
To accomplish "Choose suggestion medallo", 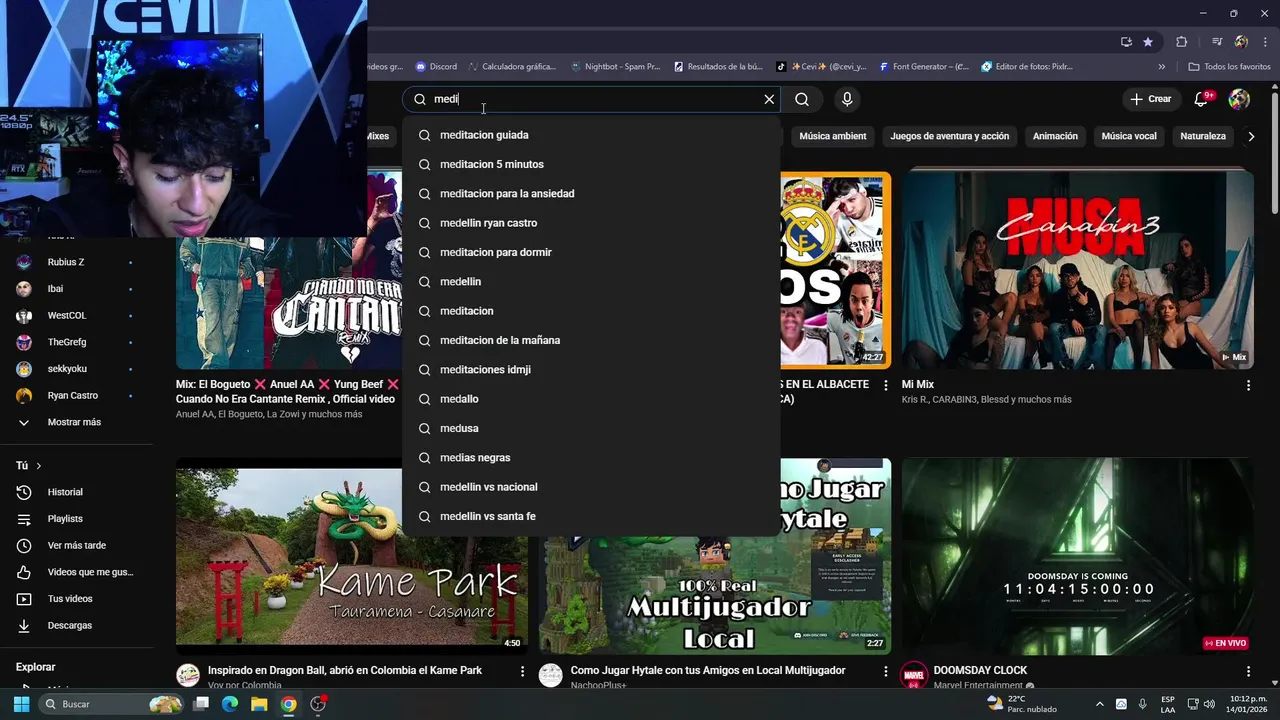I will click(591, 399).
